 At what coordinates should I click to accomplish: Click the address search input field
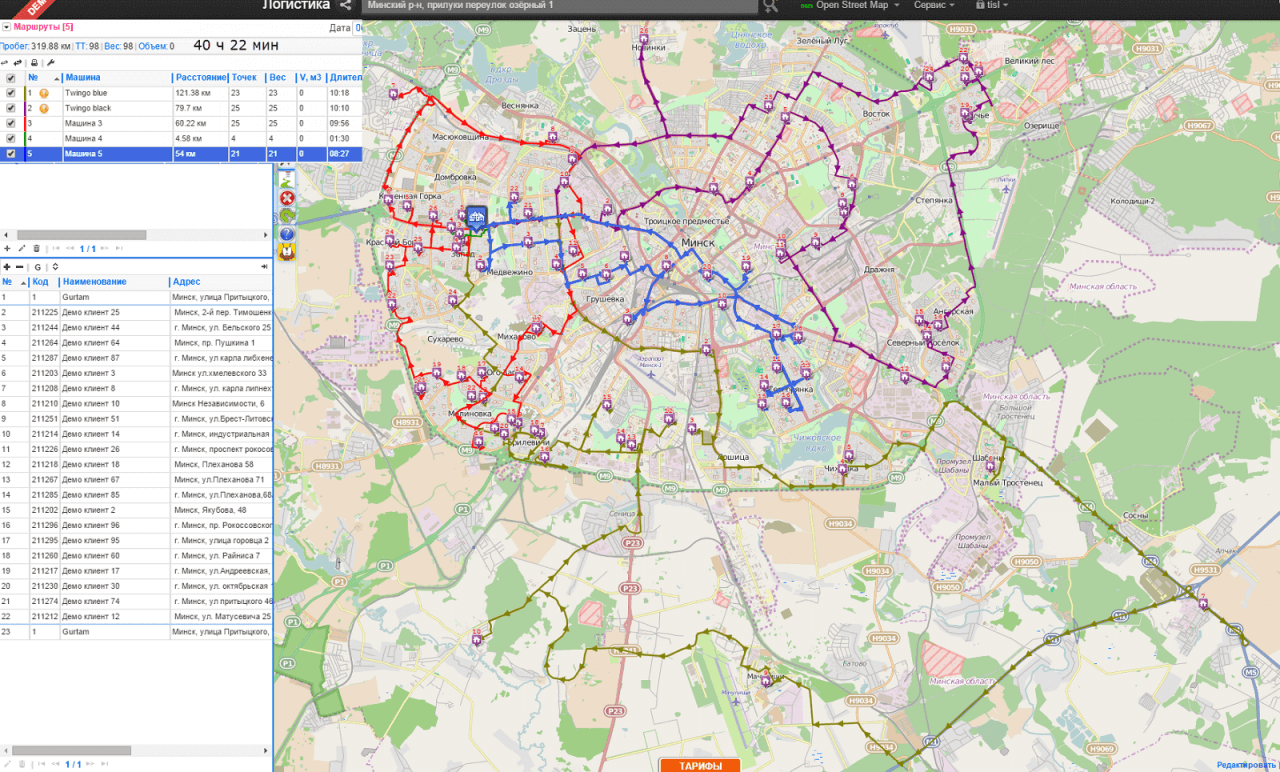click(558, 6)
